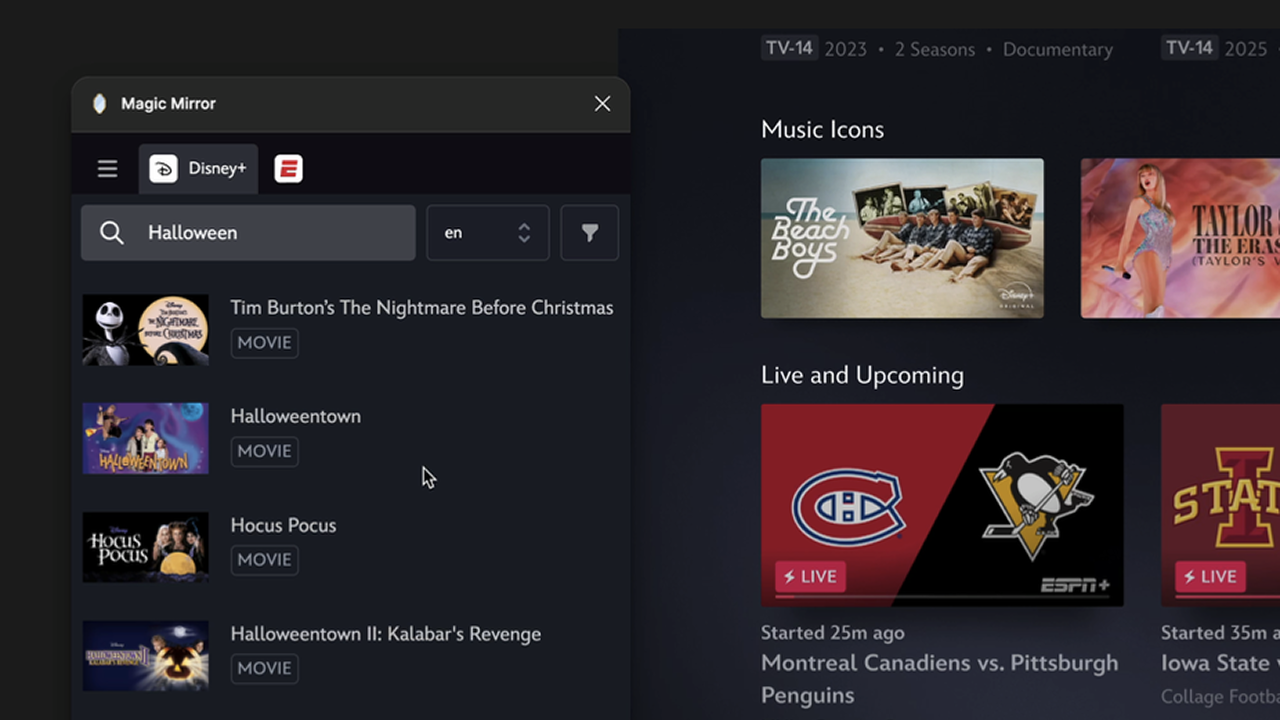Viewport: 1280px width, 720px height.
Task: Open The Beach Boys documentary tile
Action: (x=902, y=238)
